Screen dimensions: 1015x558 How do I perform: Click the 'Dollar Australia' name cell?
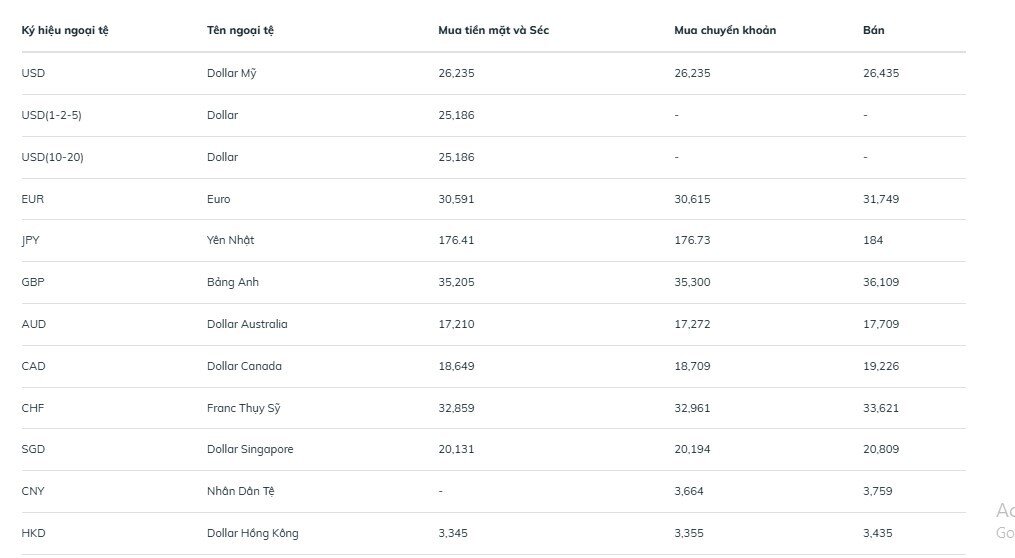click(247, 324)
